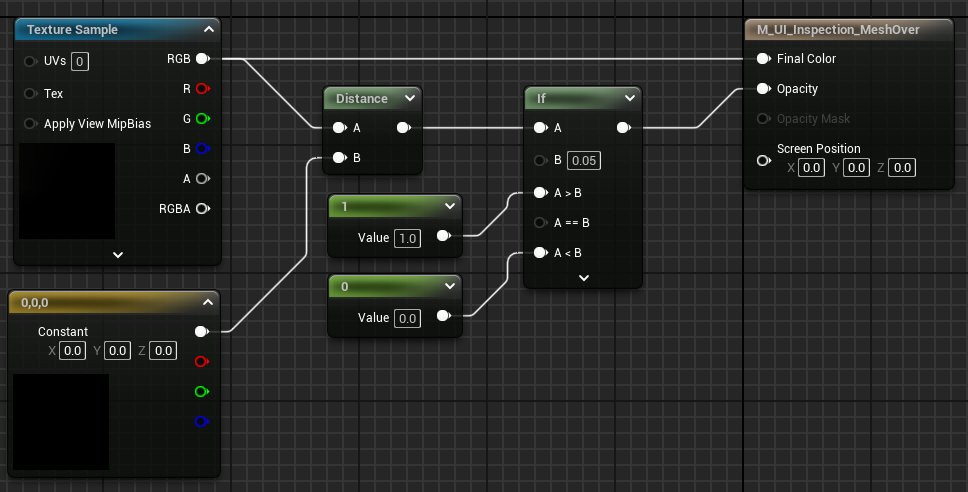This screenshot has width=968, height=492.
Task: Click white output pin of 0,0,0 Constant
Action: point(202,331)
